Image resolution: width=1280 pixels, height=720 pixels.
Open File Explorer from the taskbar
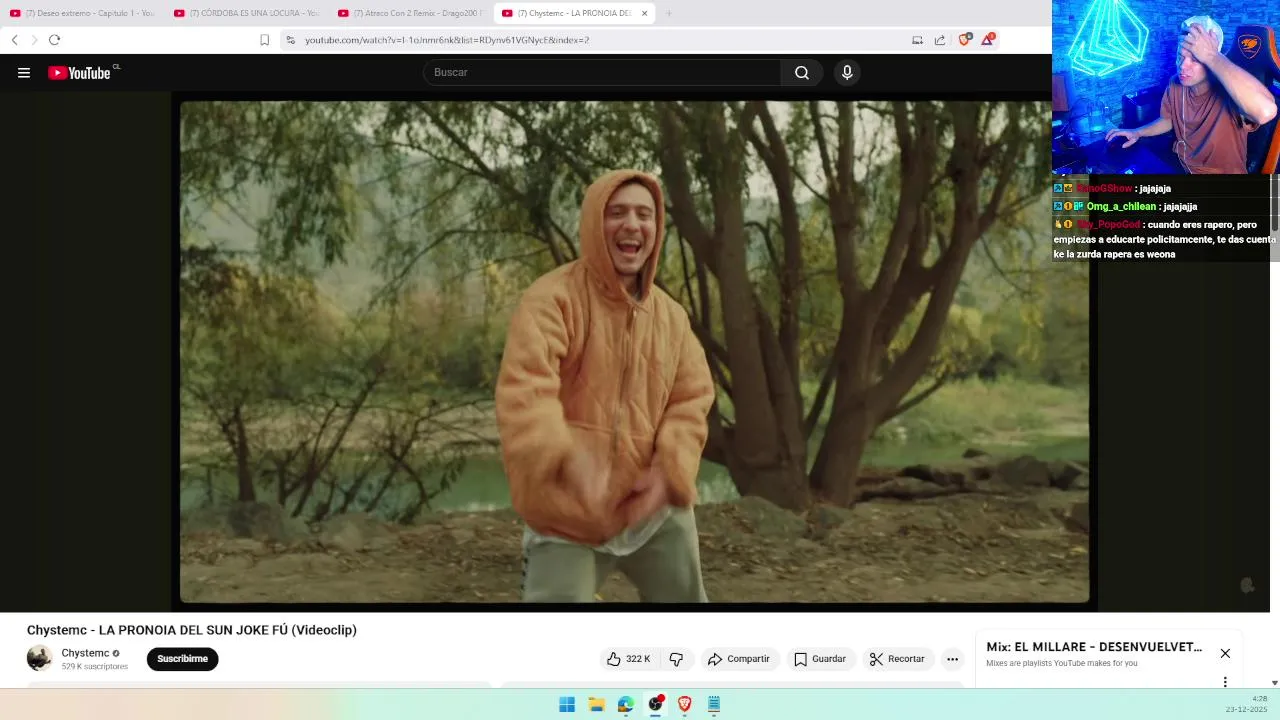click(x=596, y=704)
